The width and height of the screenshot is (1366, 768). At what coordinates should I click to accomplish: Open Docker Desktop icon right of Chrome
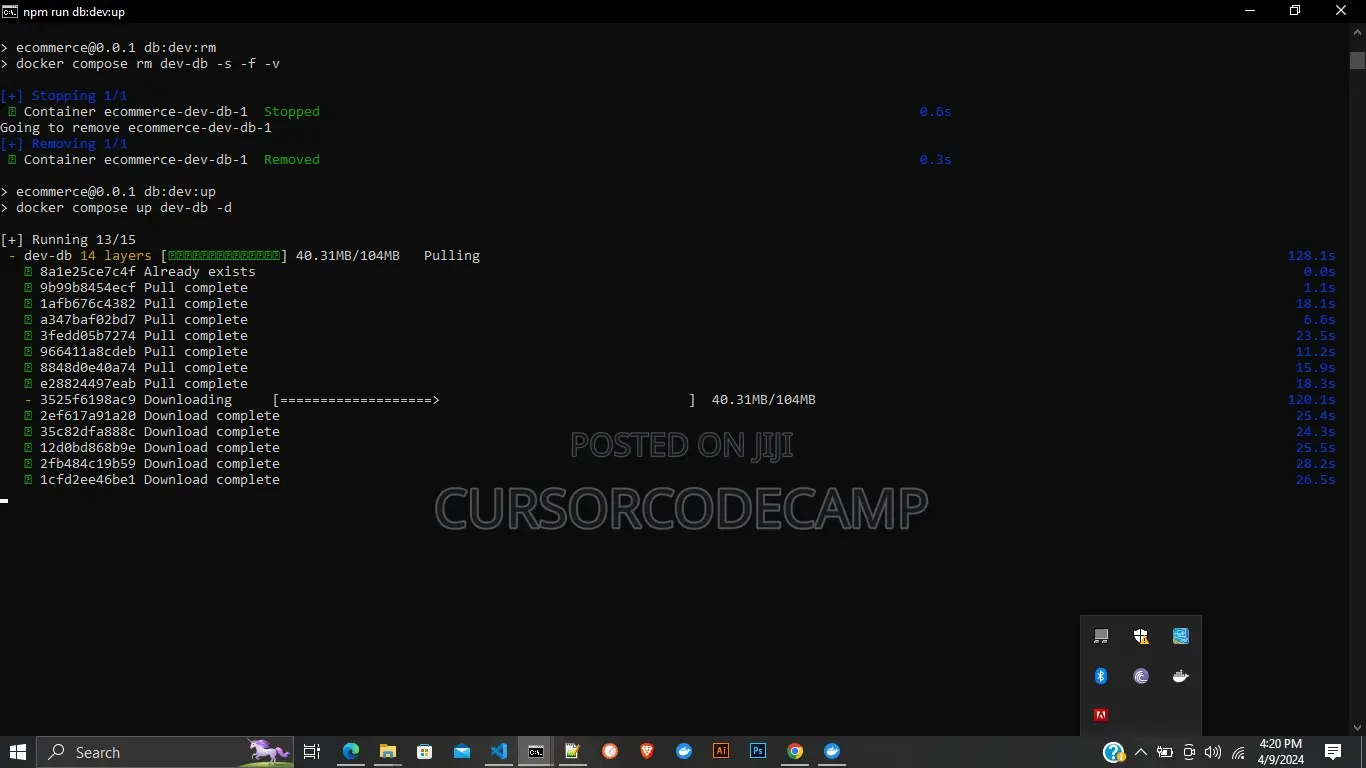[832, 752]
